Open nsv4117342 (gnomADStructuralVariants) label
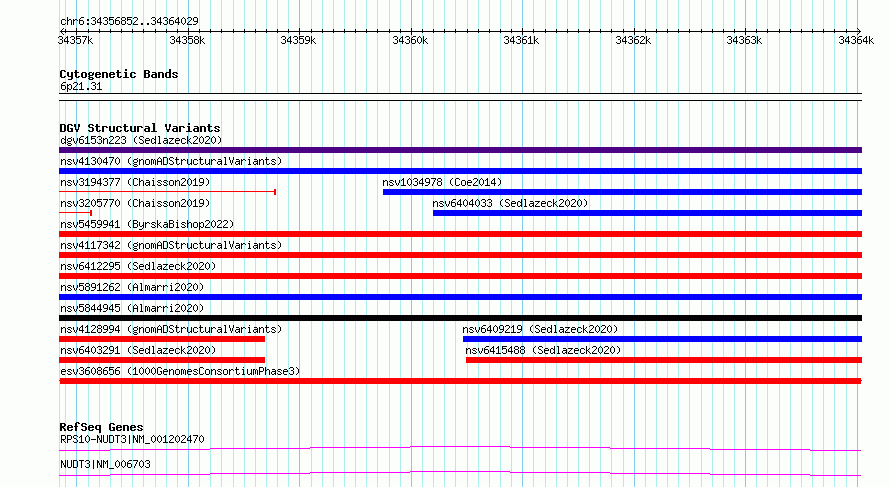The image size is (890, 487). point(171,245)
